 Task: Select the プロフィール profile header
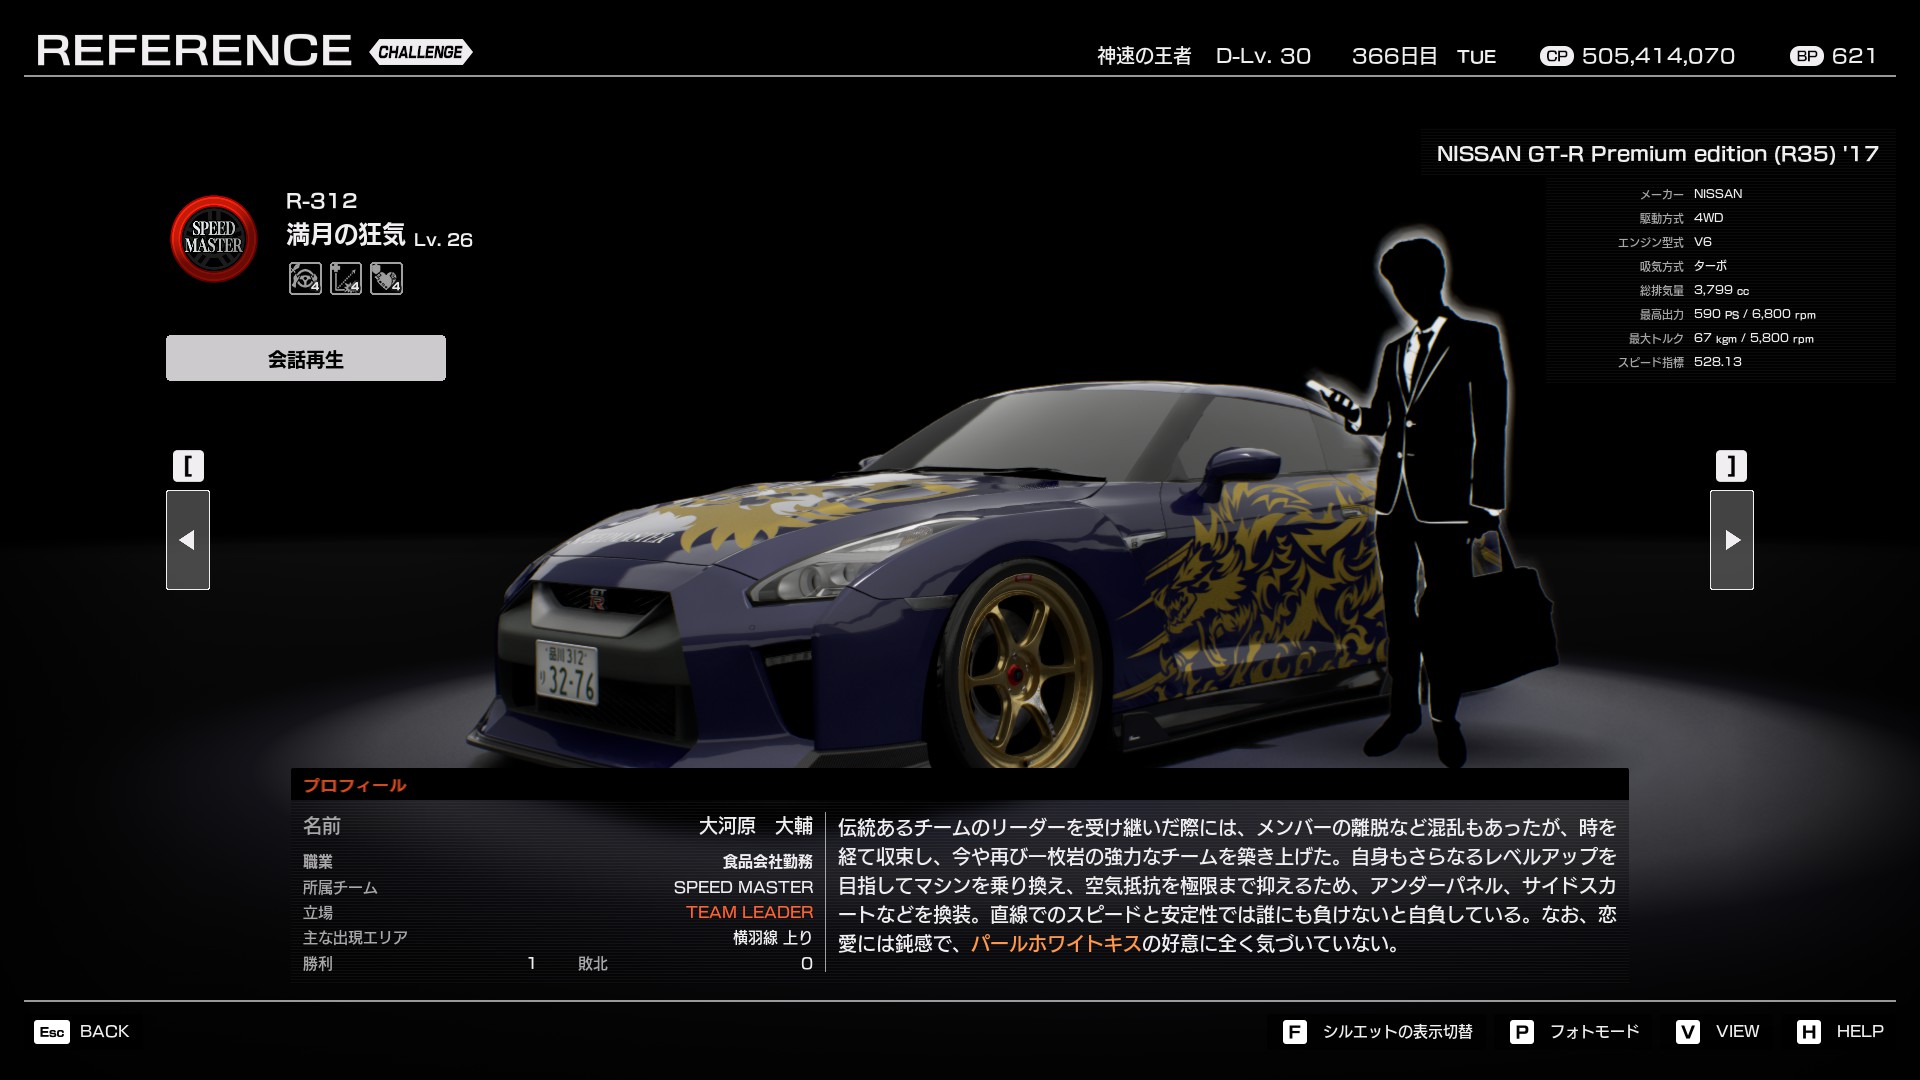coord(355,785)
